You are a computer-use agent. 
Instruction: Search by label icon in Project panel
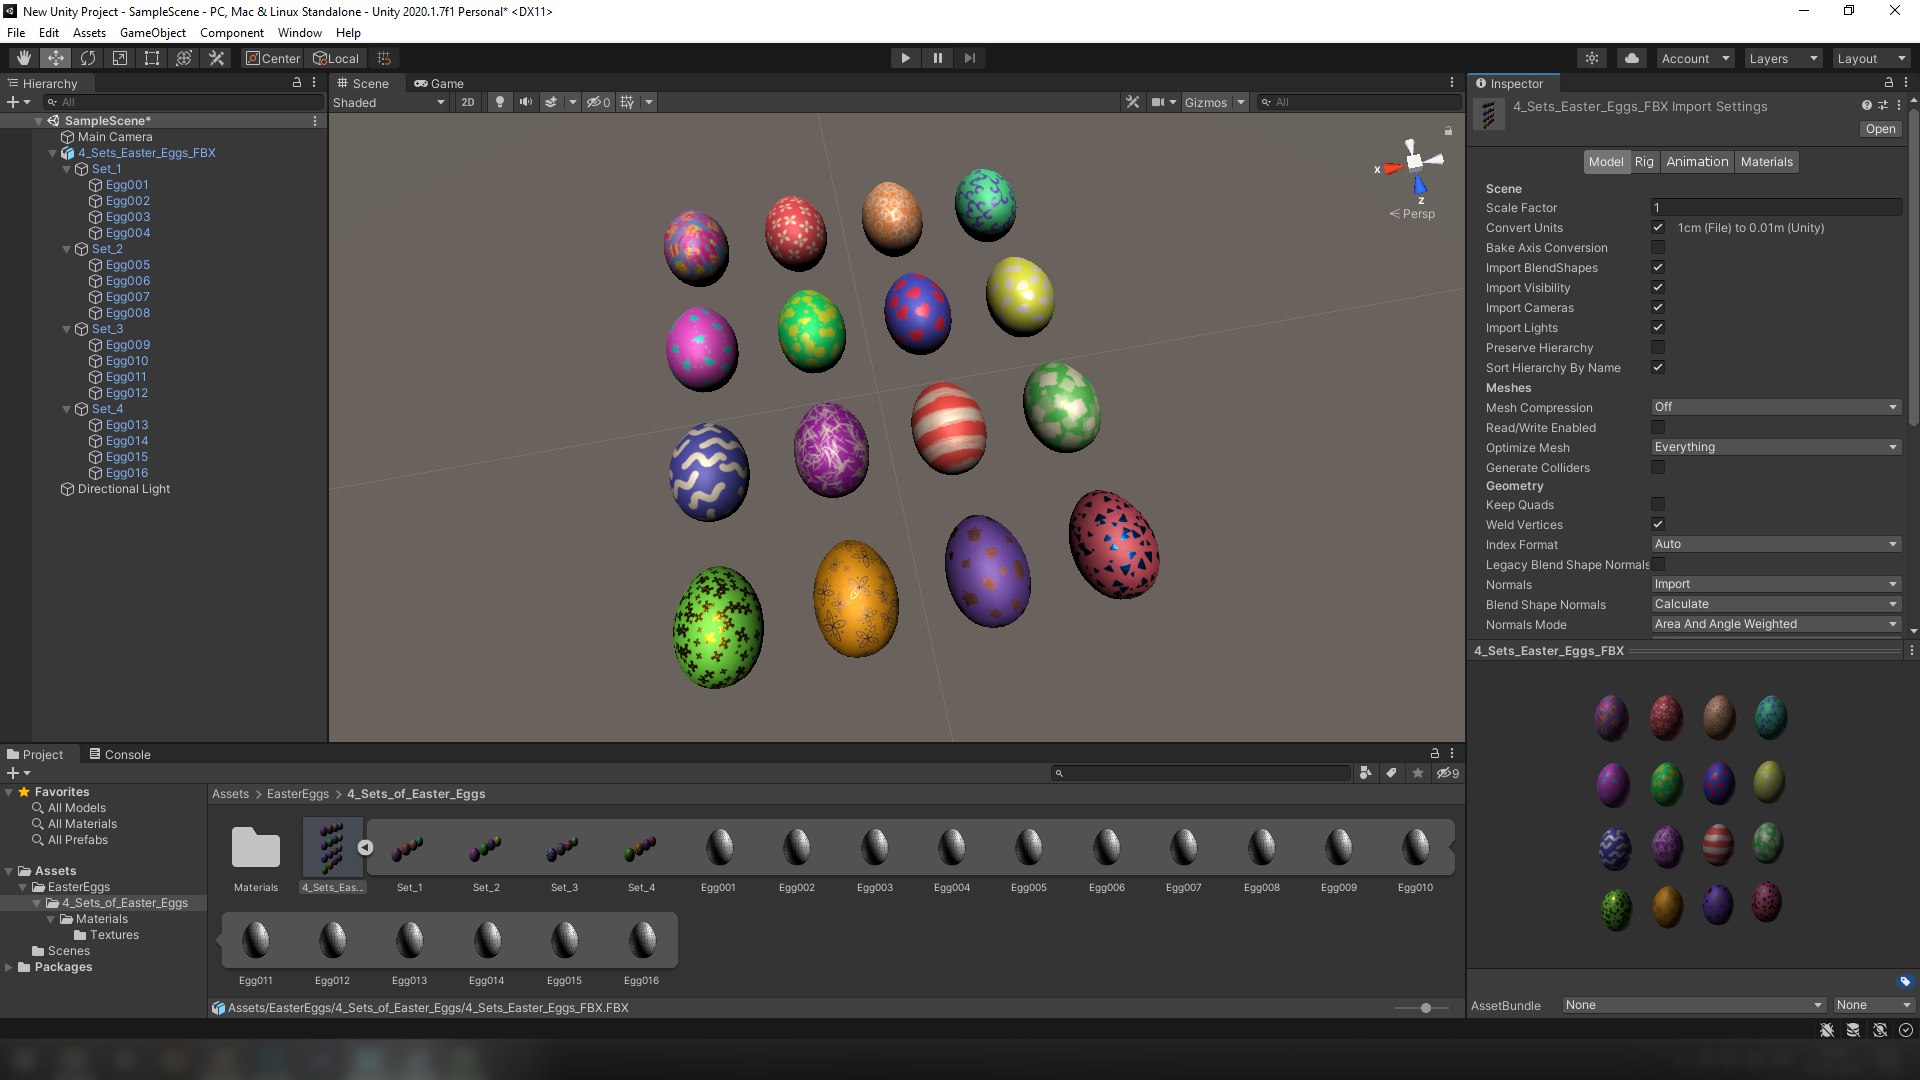1391,773
